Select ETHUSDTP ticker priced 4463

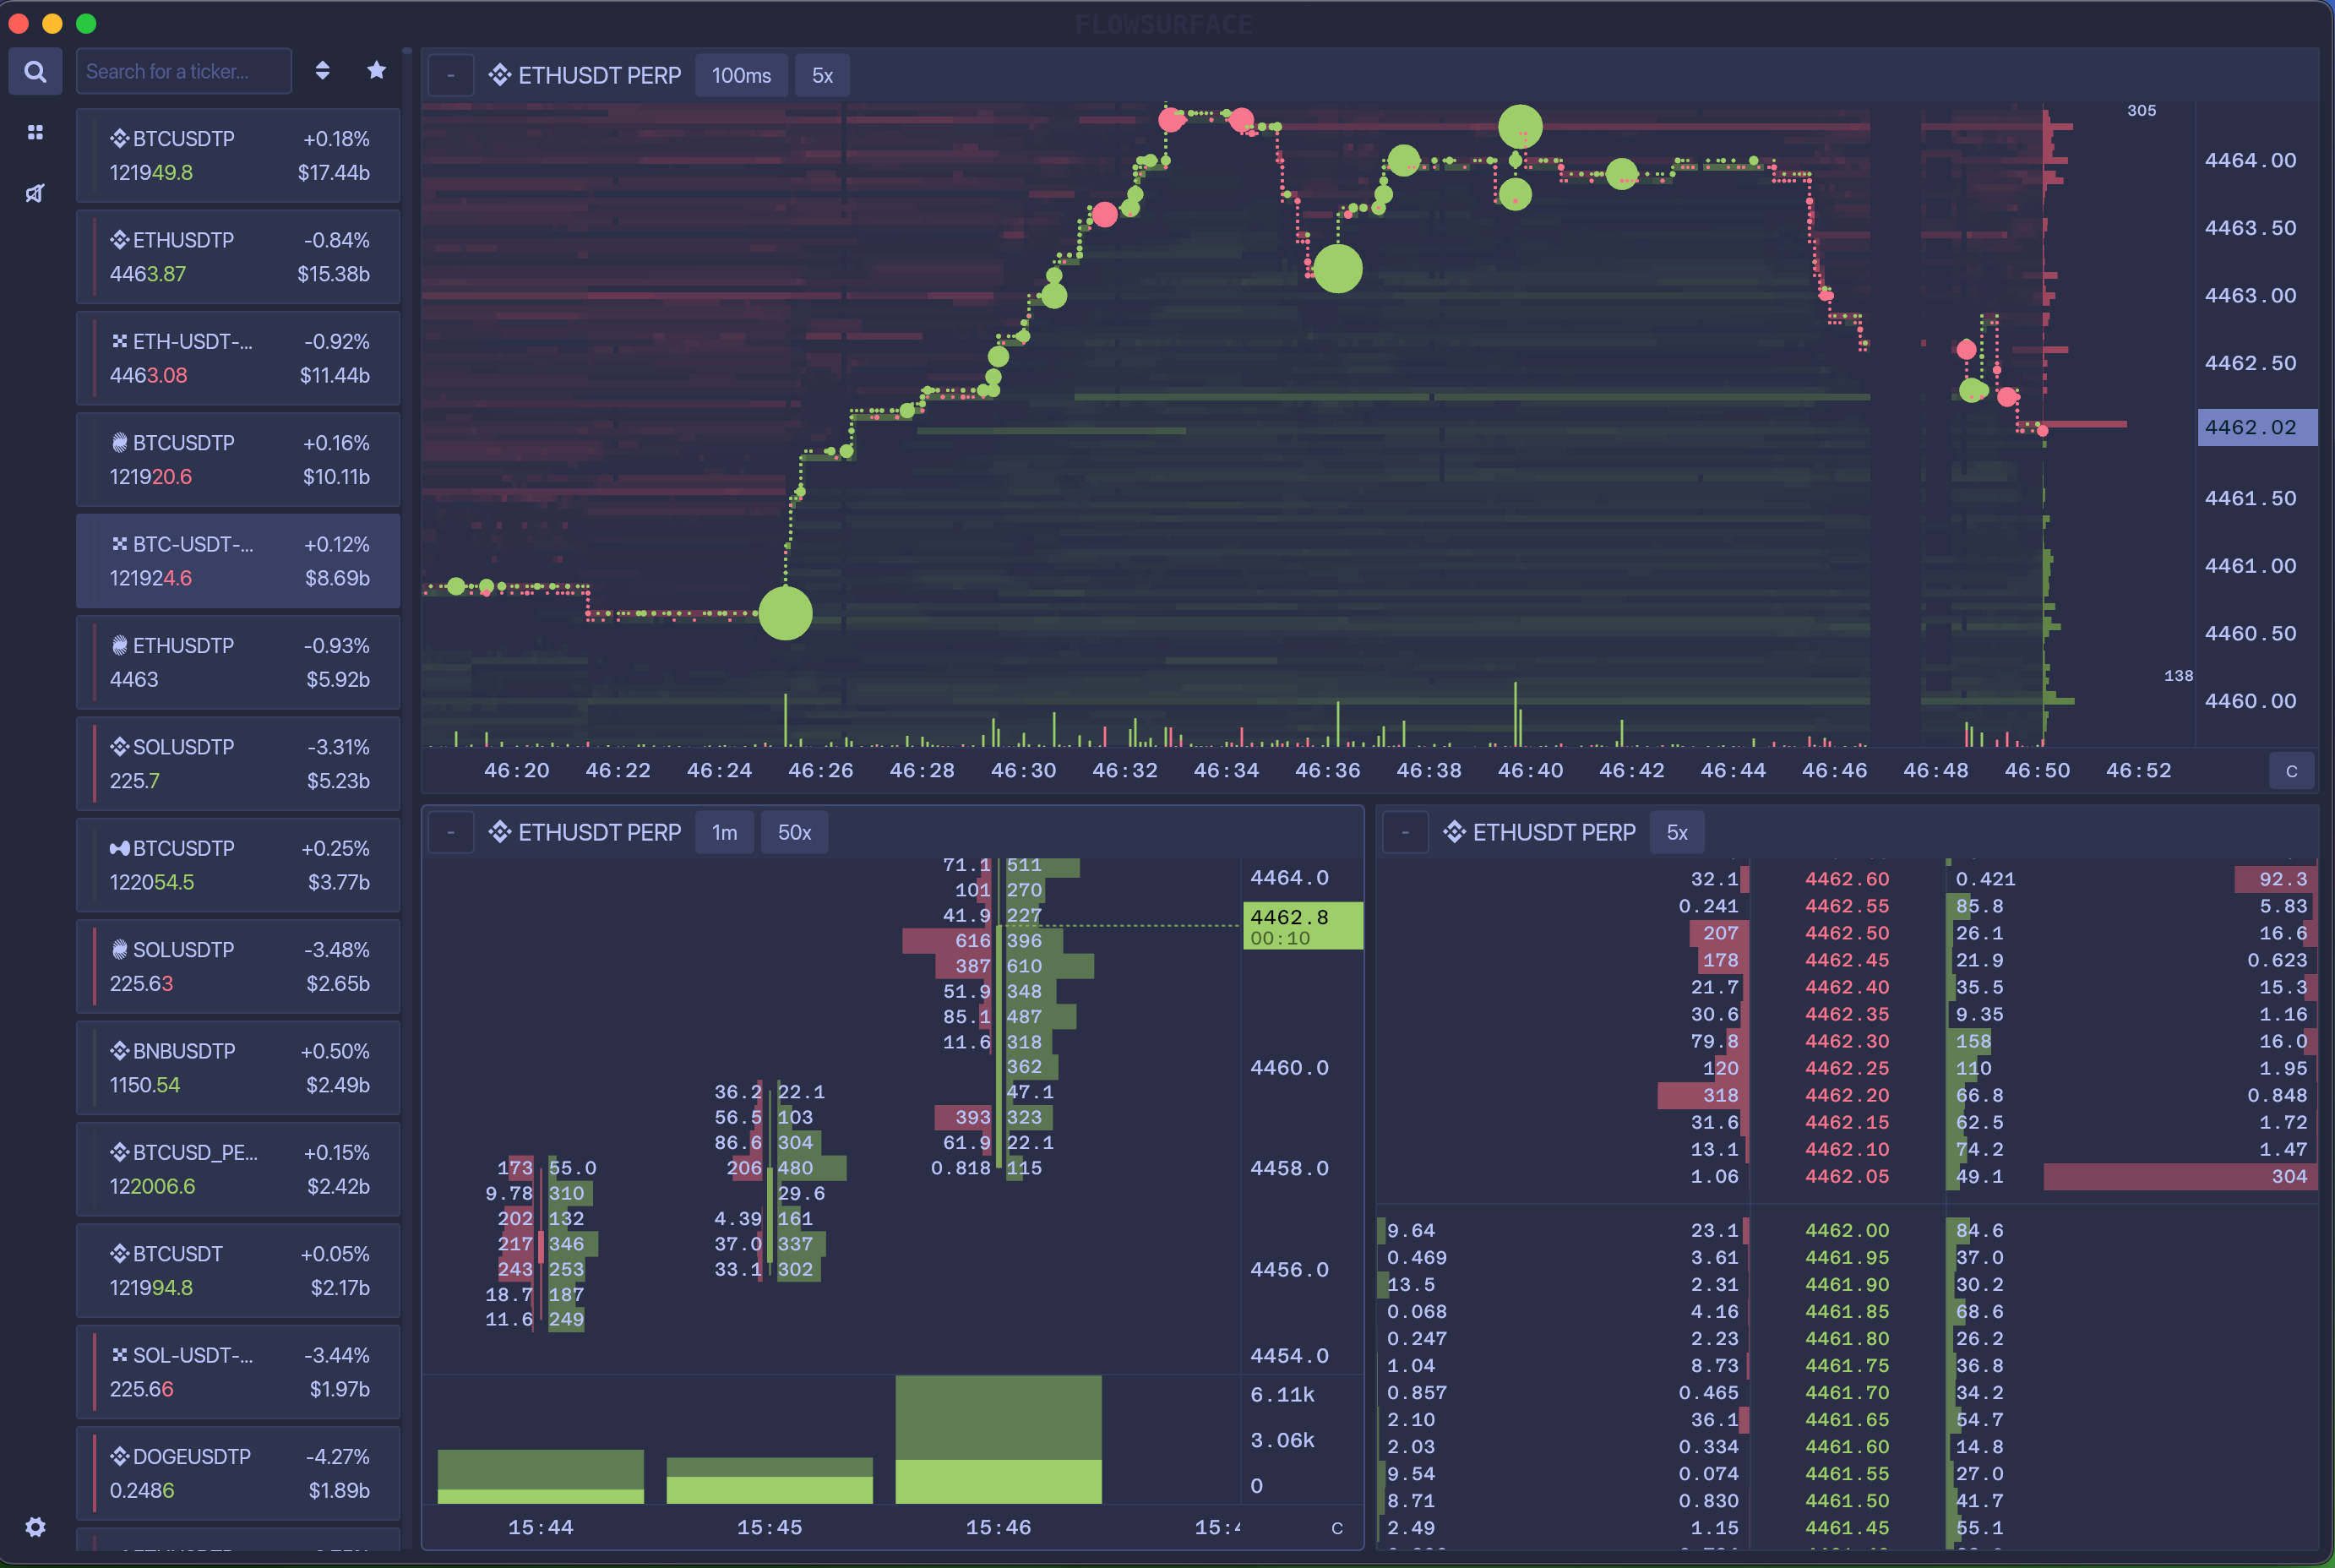(x=238, y=662)
